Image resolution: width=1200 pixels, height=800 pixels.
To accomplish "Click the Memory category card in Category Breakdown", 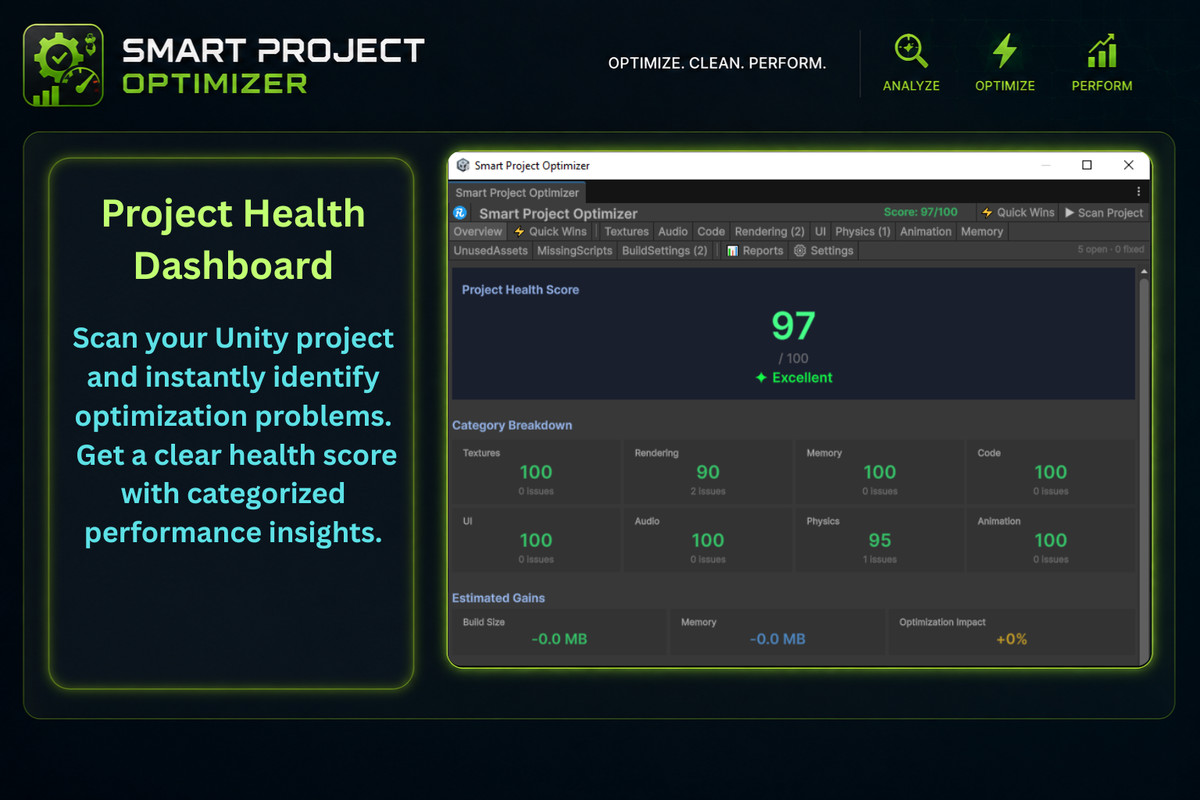I will [x=880, y=471].
